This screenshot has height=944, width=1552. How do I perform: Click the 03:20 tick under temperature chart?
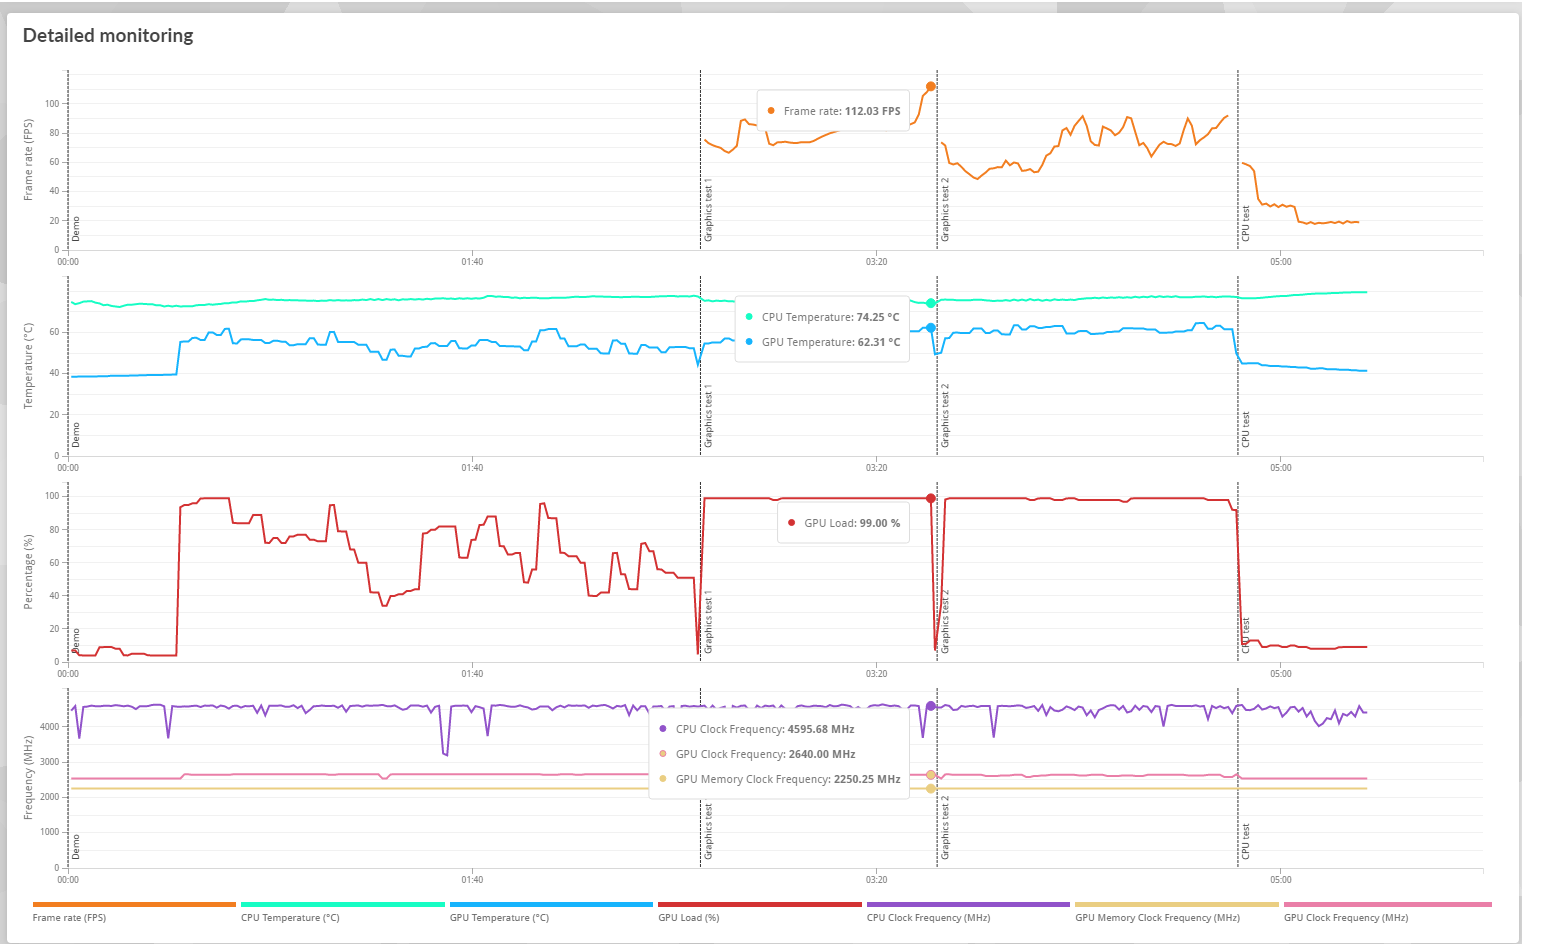click(876, 468)
